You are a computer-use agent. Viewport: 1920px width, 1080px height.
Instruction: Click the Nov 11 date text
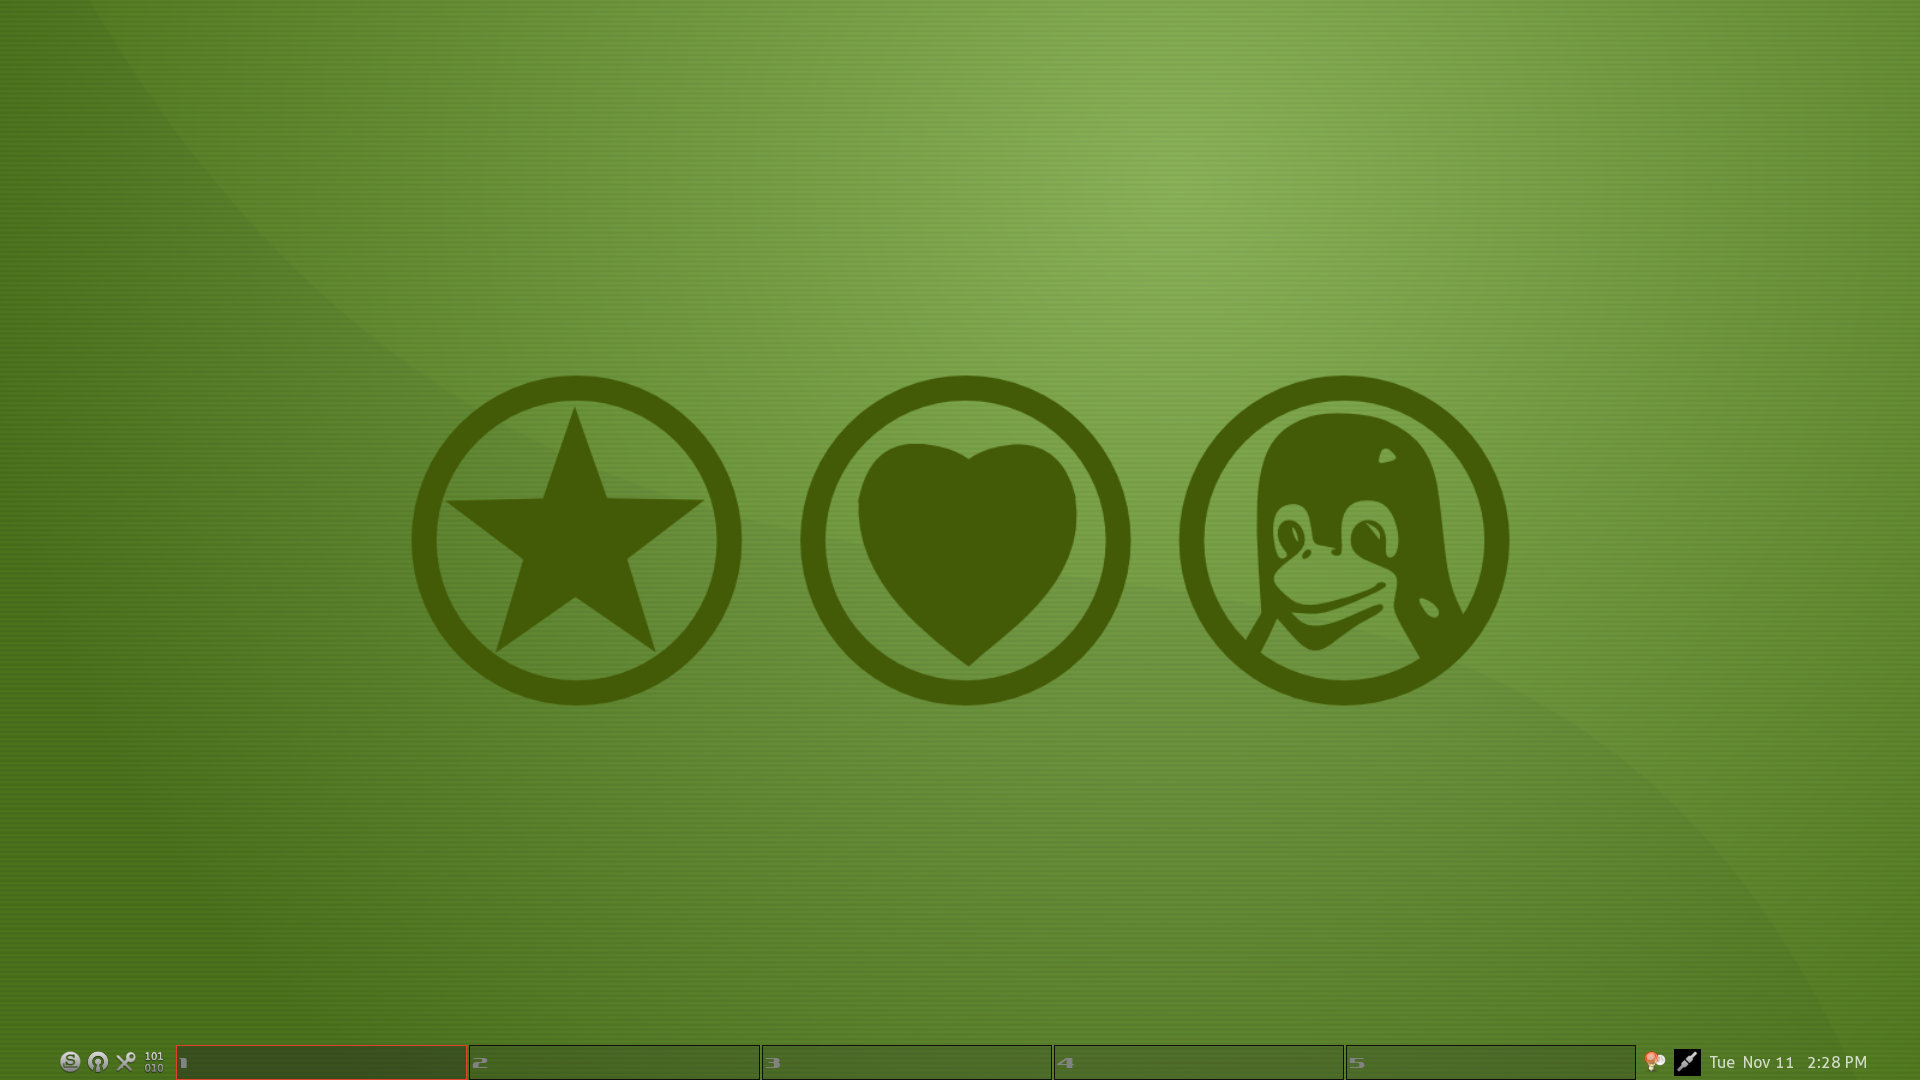click(1768, 1062)
